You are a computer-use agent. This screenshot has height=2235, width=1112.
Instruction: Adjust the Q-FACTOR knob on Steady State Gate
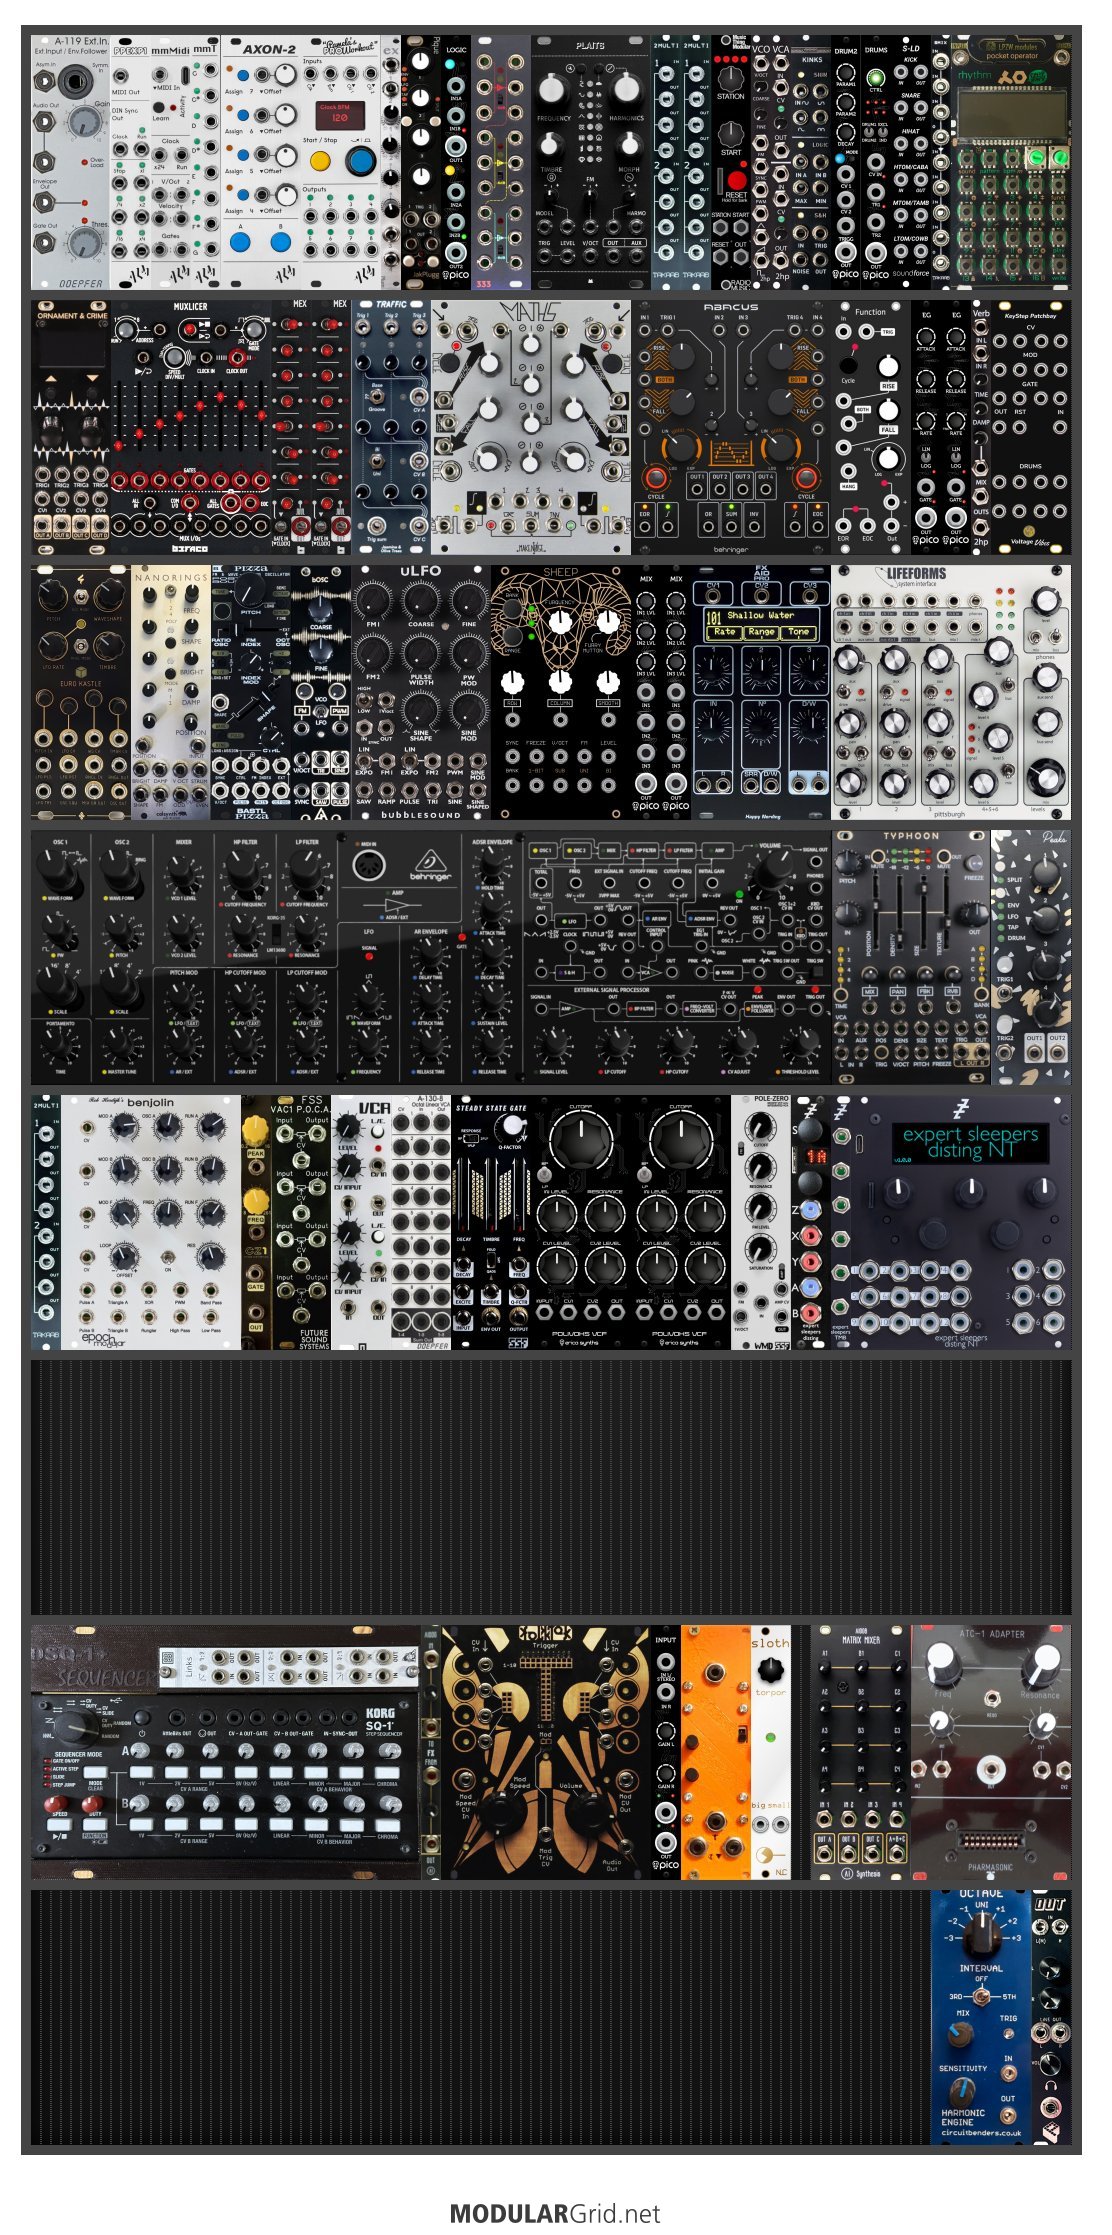(x=512, y=1126)
